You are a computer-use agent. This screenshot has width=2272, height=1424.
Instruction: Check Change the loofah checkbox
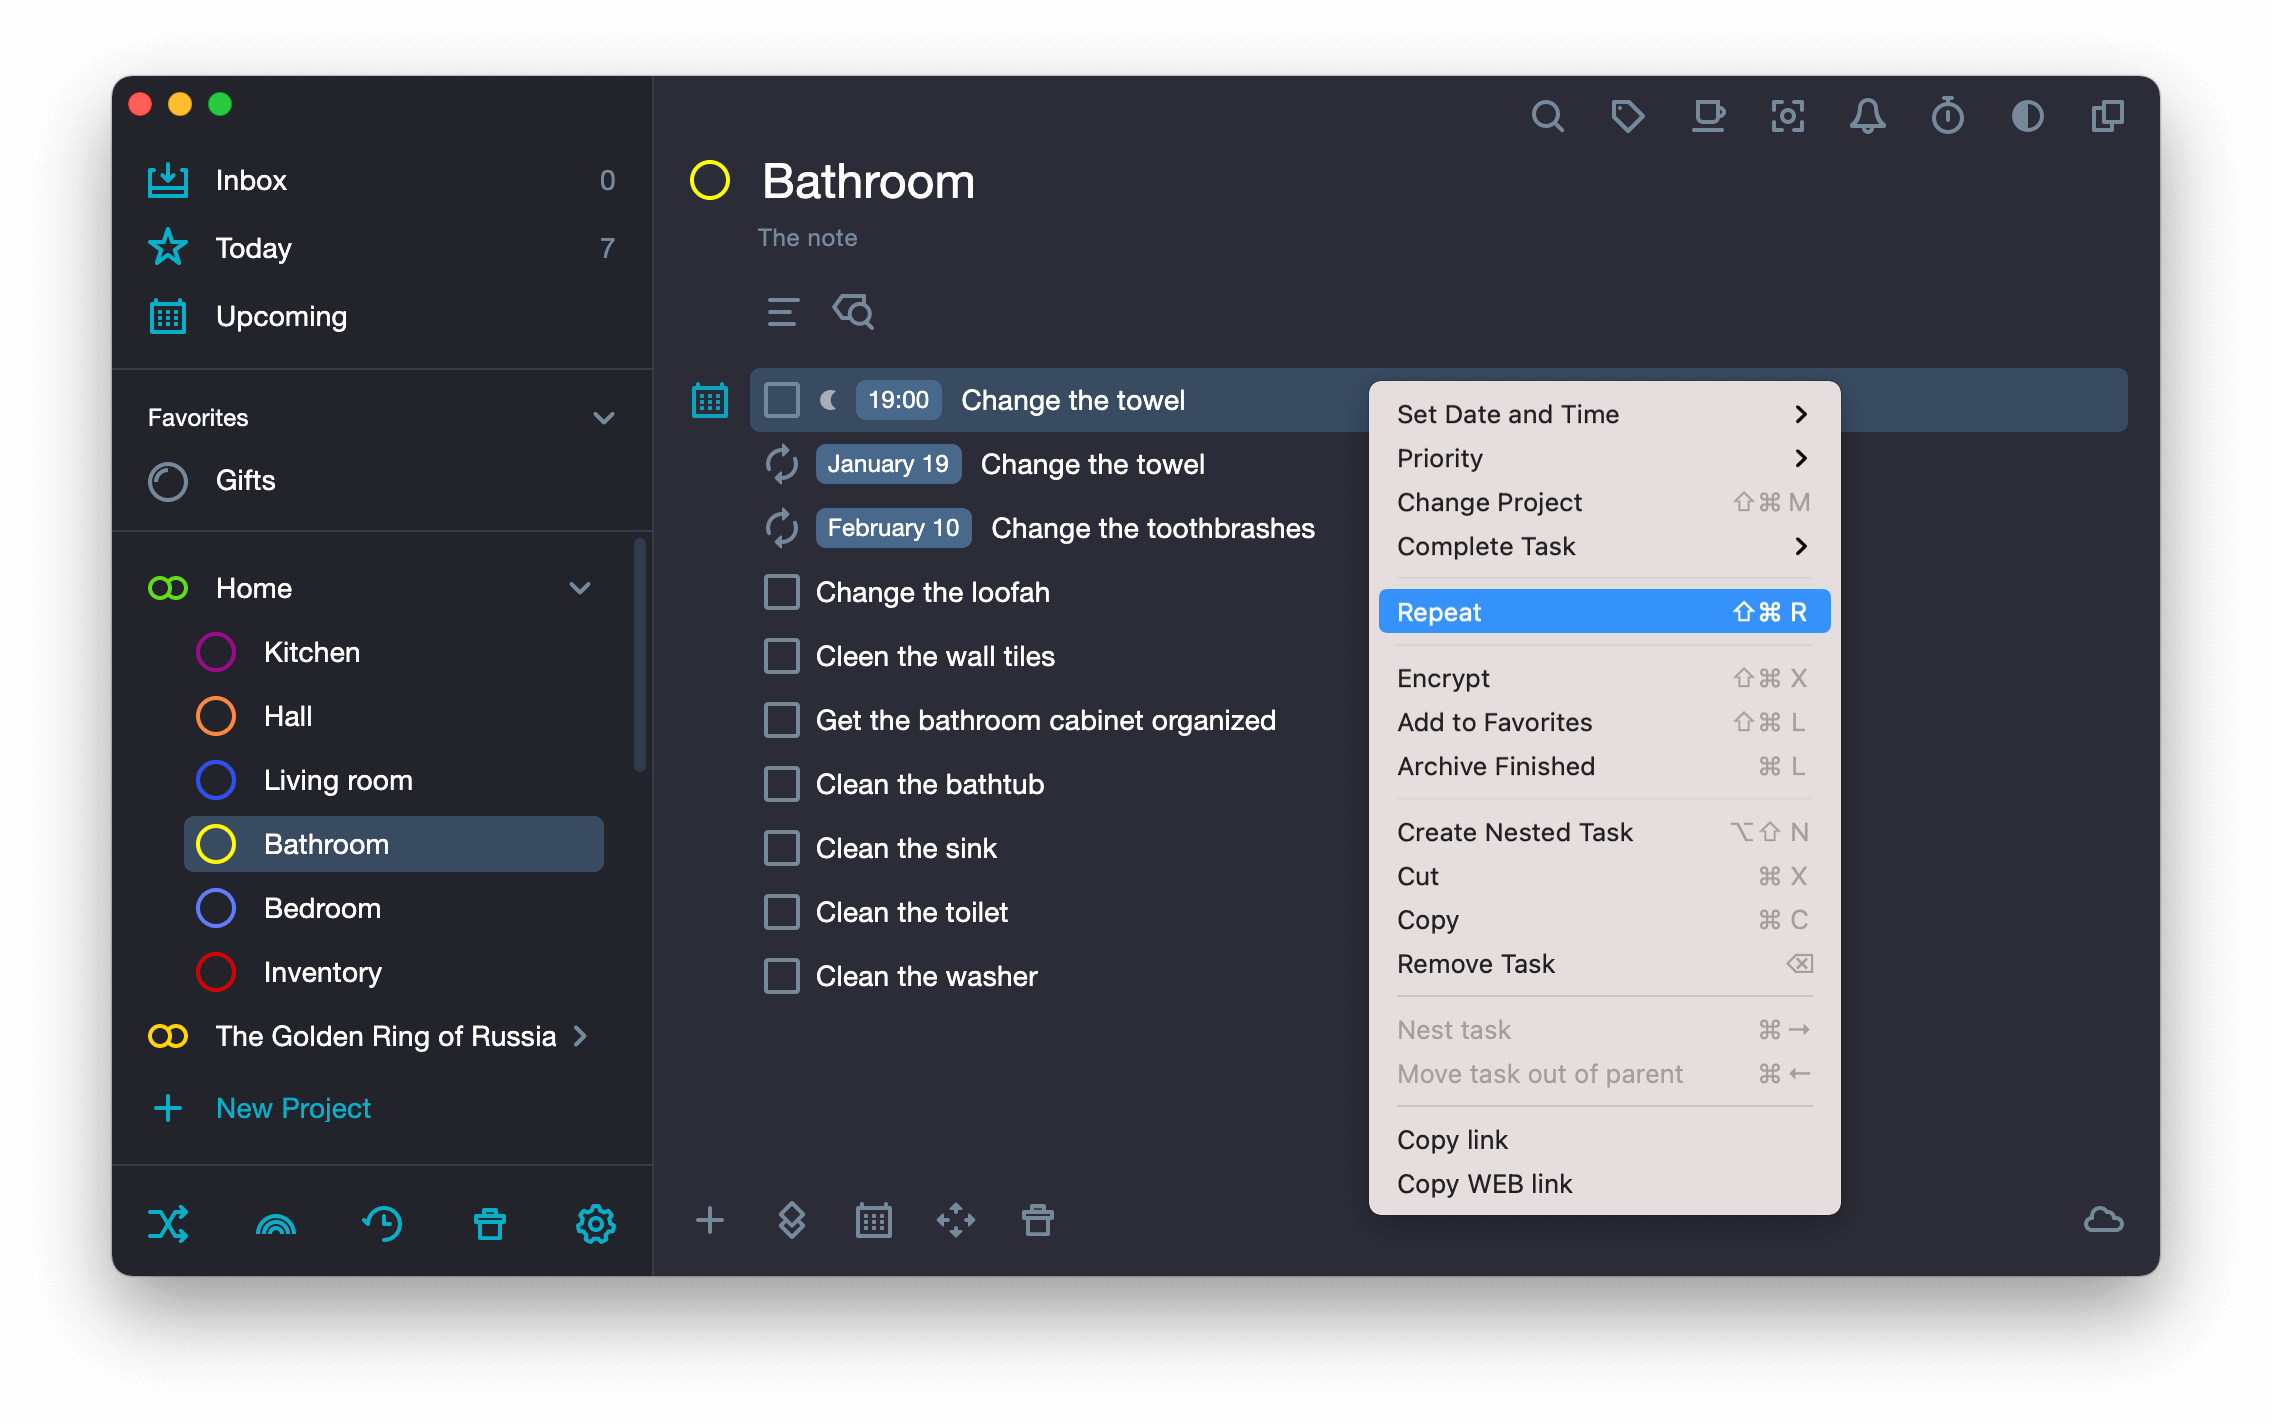(782, 592)
